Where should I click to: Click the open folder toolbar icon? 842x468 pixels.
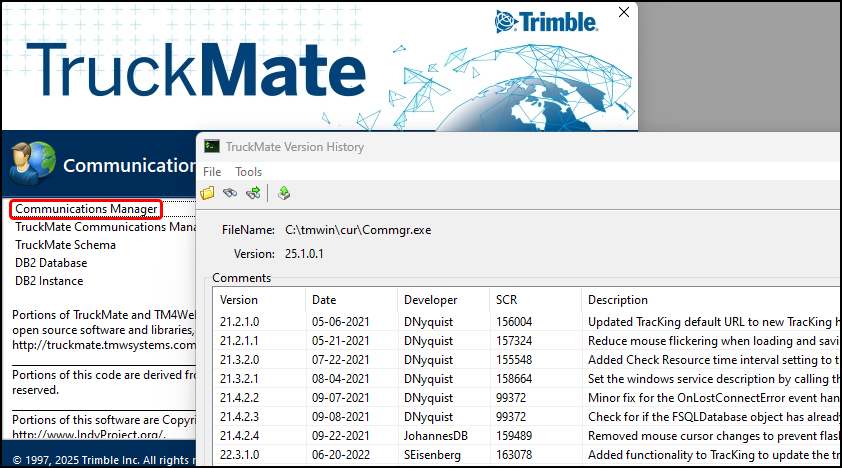208,193
